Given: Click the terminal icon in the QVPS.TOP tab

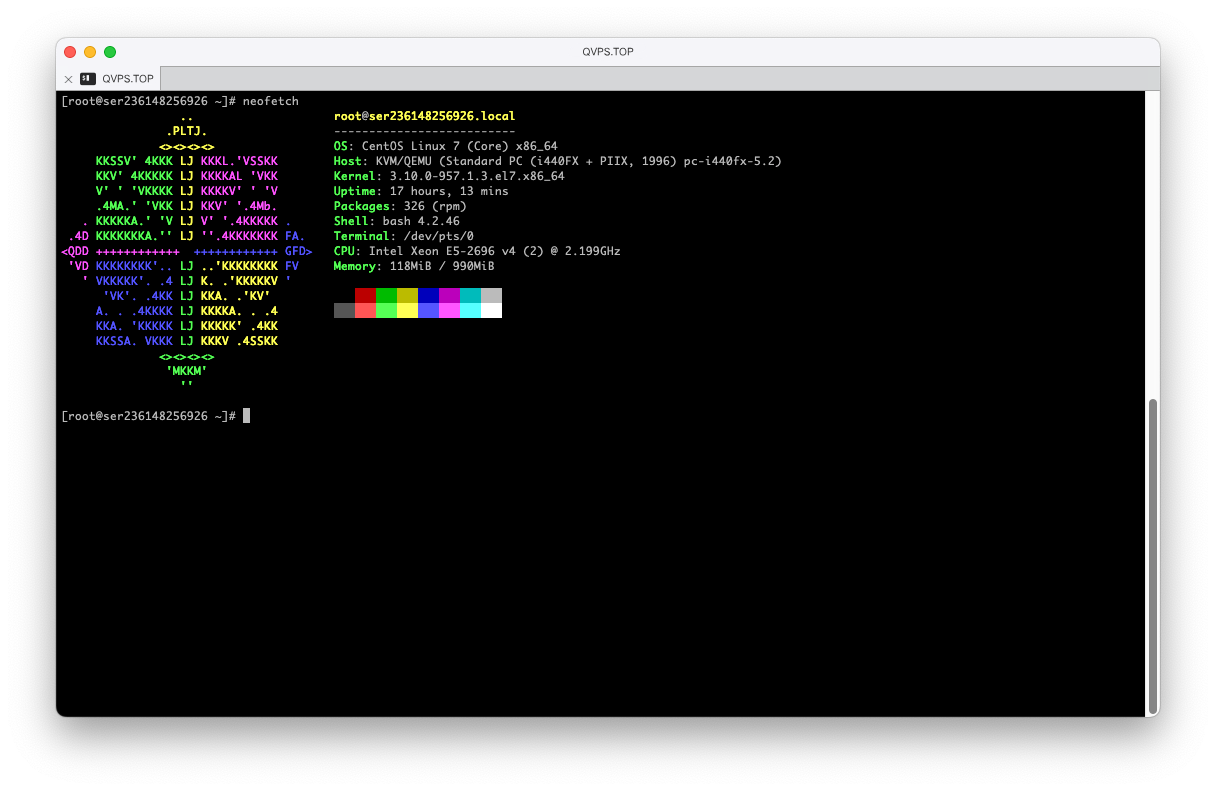Looking at the screenshot, I should point(88,78).
